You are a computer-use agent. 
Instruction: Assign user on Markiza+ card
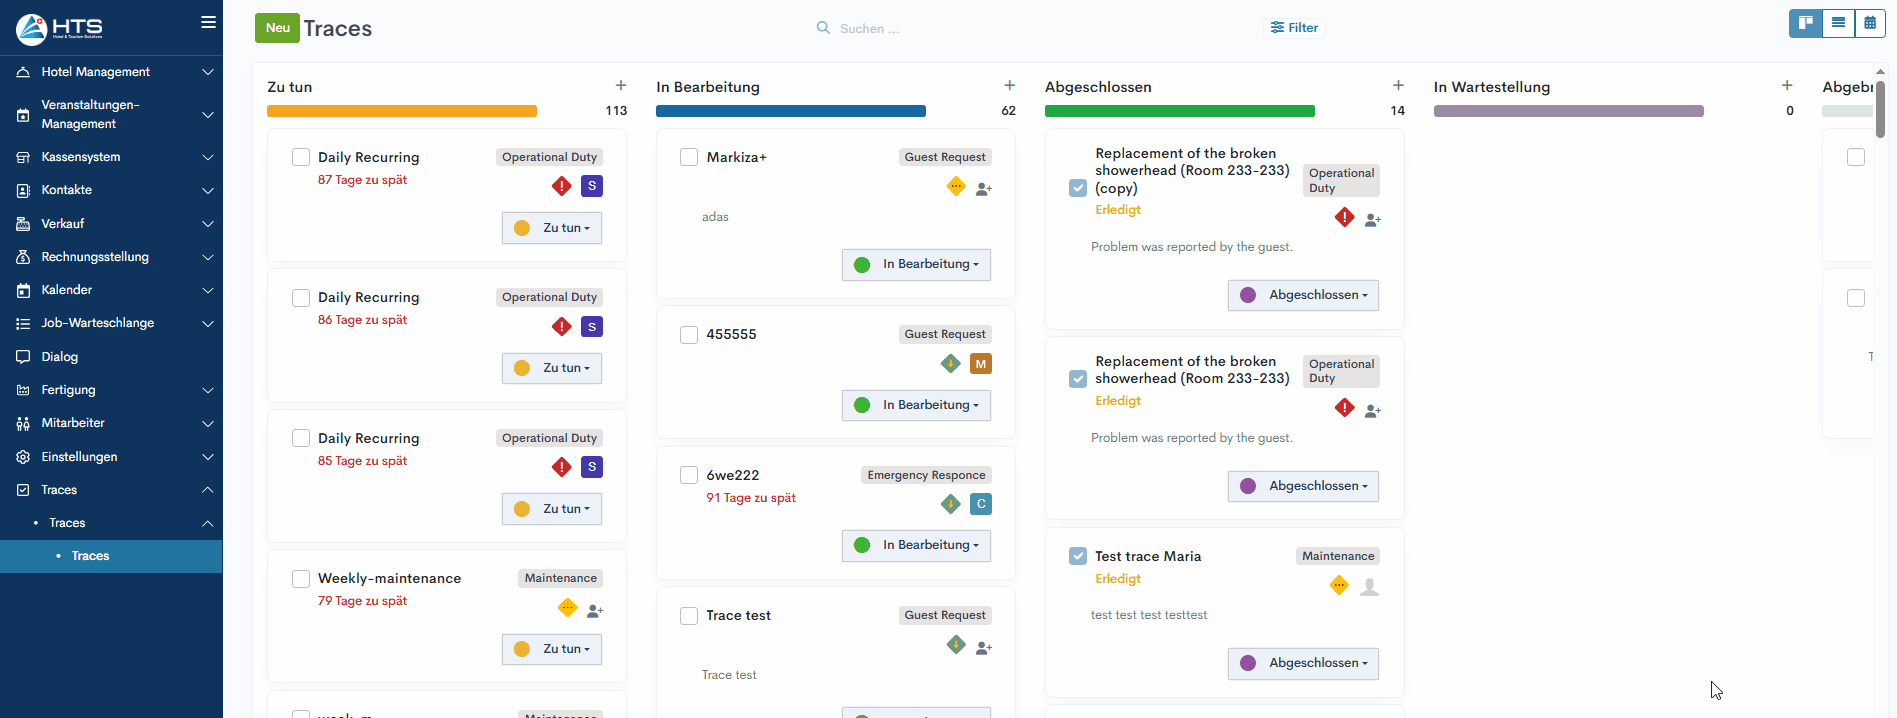coord(984,189)
